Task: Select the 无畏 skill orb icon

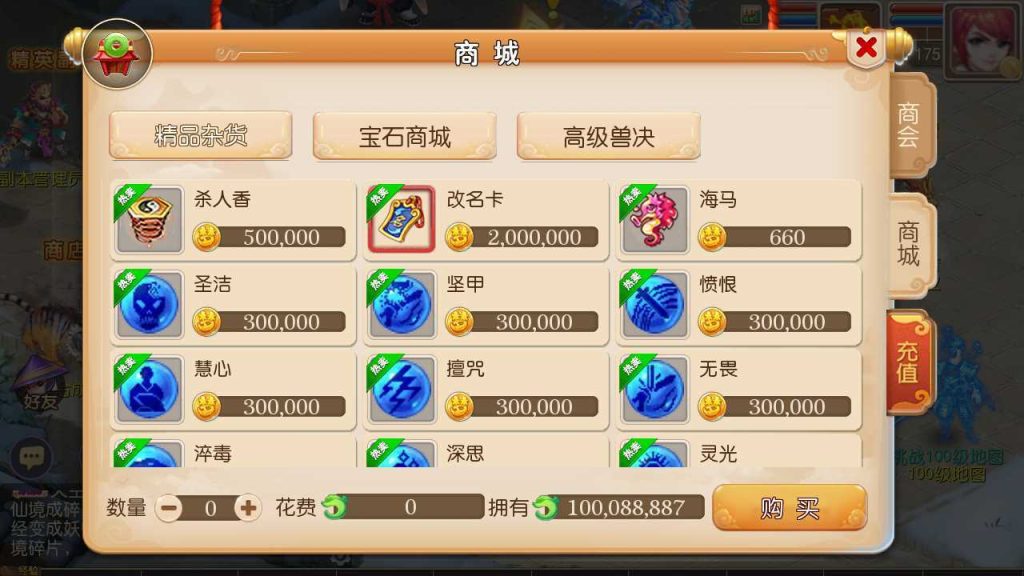Action: (x=654, y=390)
